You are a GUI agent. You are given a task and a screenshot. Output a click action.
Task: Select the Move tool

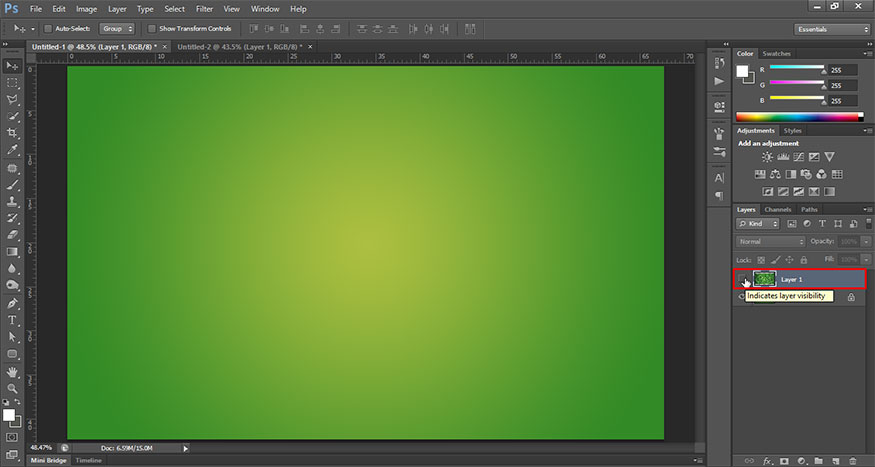point(12,66)
